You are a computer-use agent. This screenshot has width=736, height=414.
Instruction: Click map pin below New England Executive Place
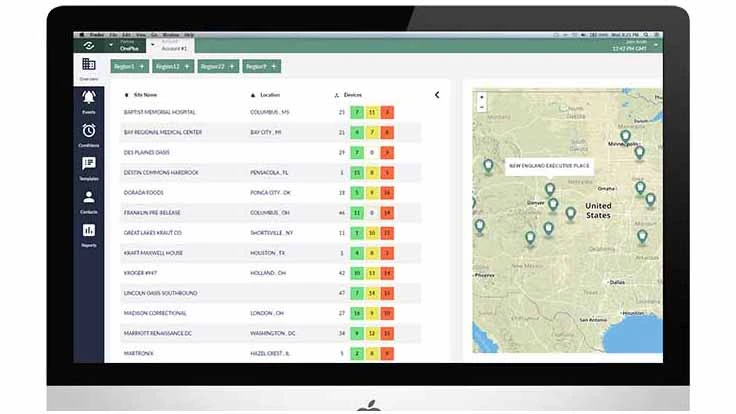pyautogui.click(x=549, y=188)
